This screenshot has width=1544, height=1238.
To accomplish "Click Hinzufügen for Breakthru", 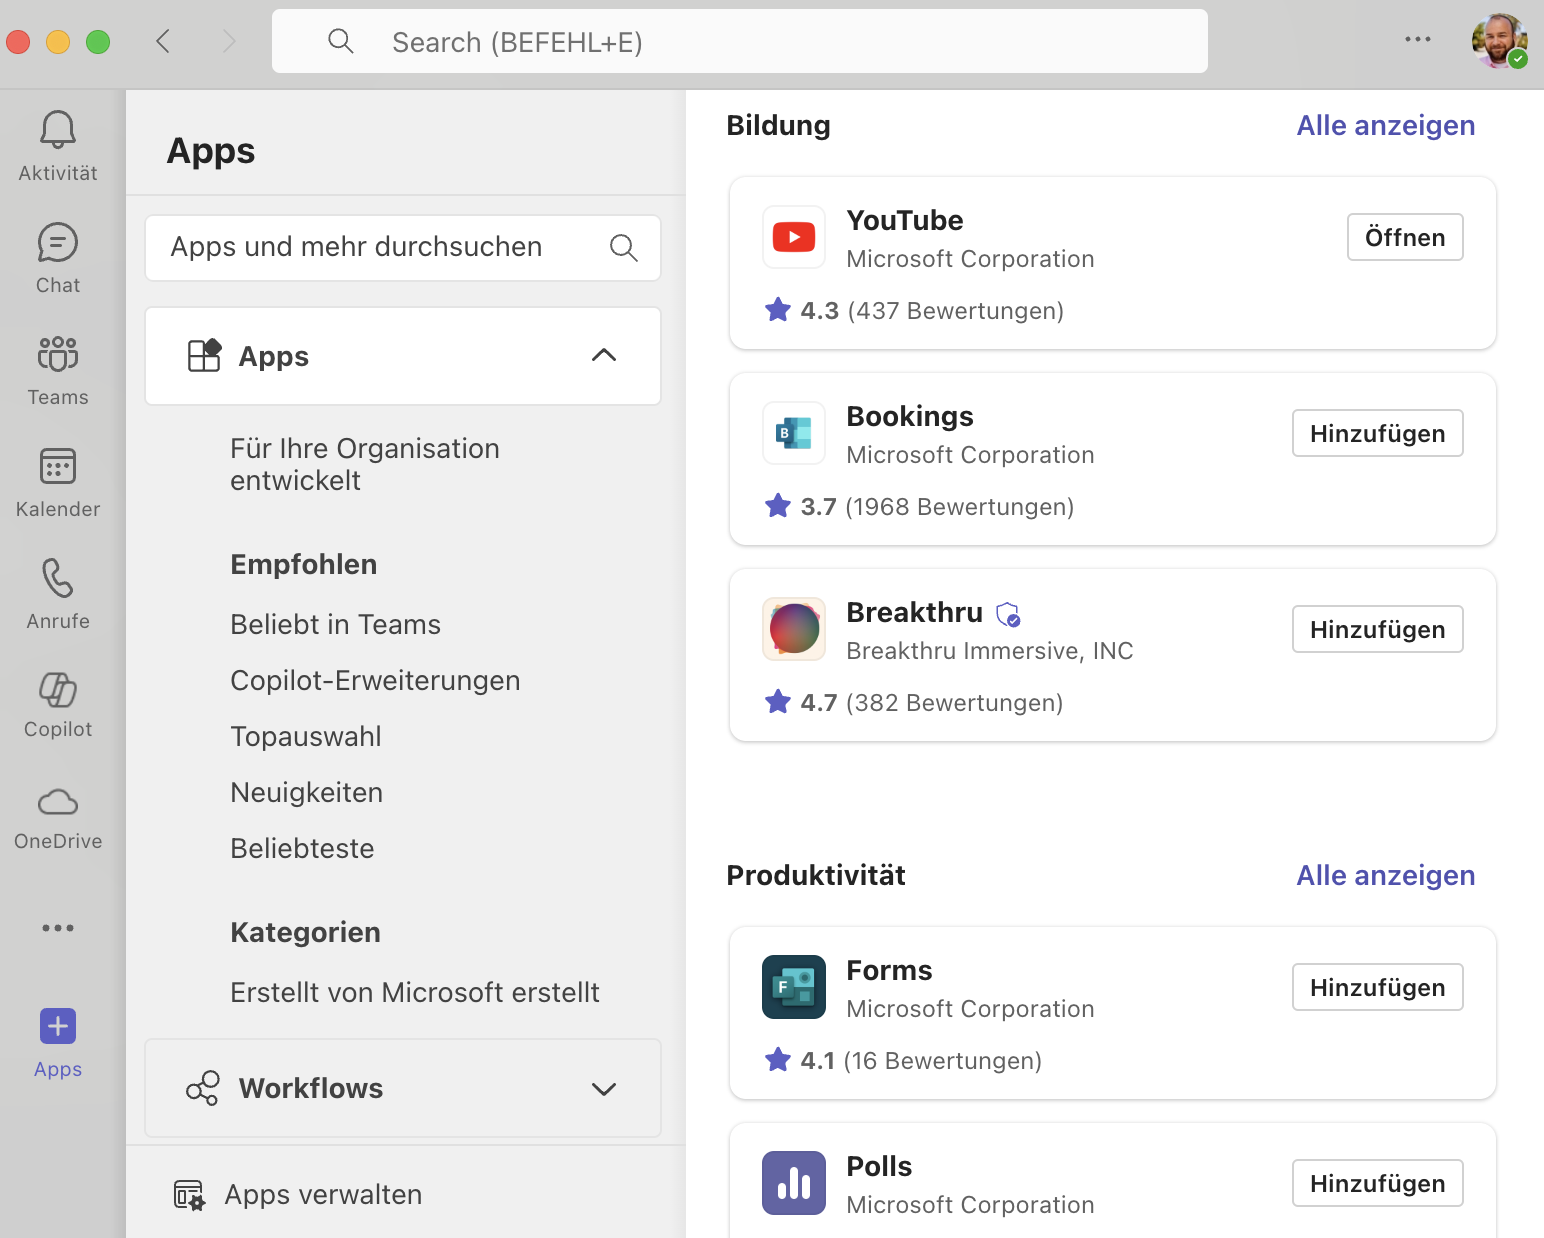I will coord(1378,629).
